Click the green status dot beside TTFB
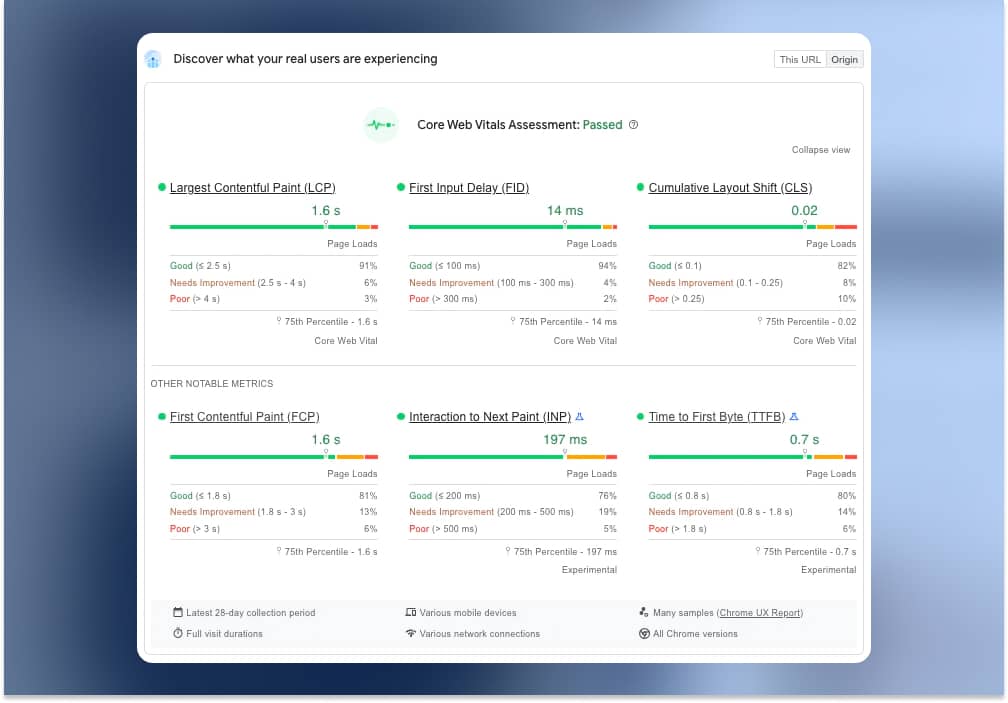1008x703 pixels. (640, 416)
